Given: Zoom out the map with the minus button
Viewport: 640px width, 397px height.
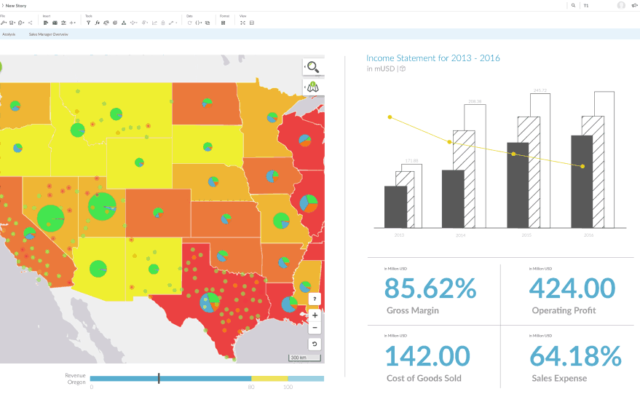Looking at the screenshot, I should [x=314, y=328].
